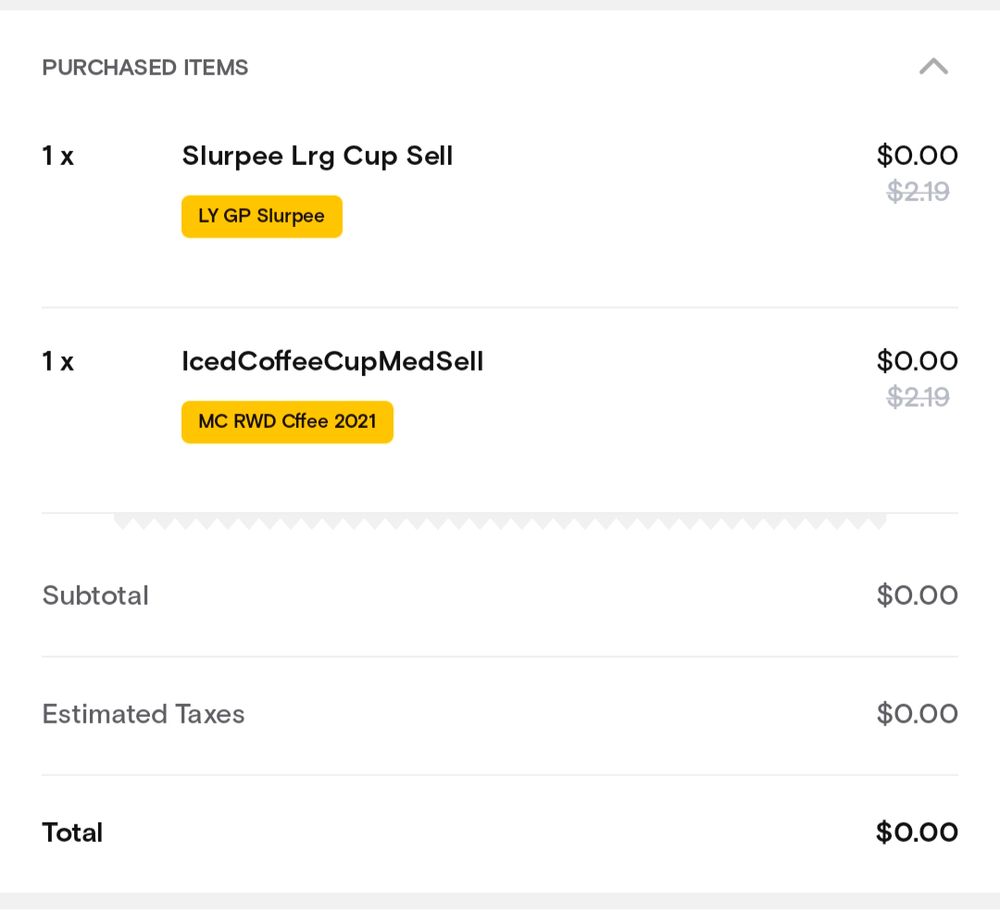Image resolution: width=1000 pixels, height=918 pixels.
Task: Click the Slurpee $0.00 price
Action: 917,155
